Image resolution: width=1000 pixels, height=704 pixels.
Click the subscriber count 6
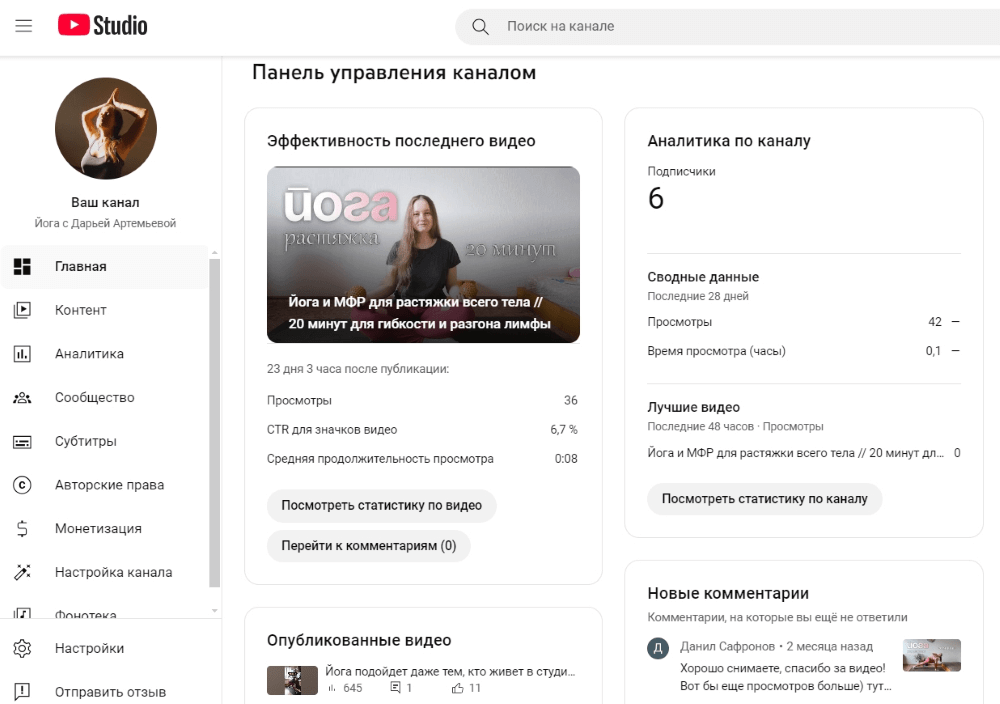coord(656,198)
